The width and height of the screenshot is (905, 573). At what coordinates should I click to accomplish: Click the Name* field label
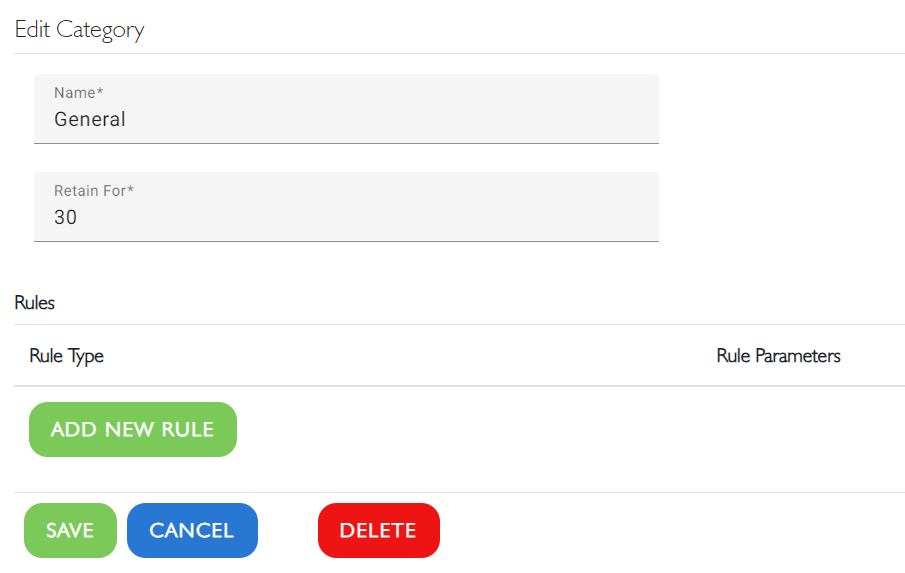pyautogui.click(x=78, y=92)
